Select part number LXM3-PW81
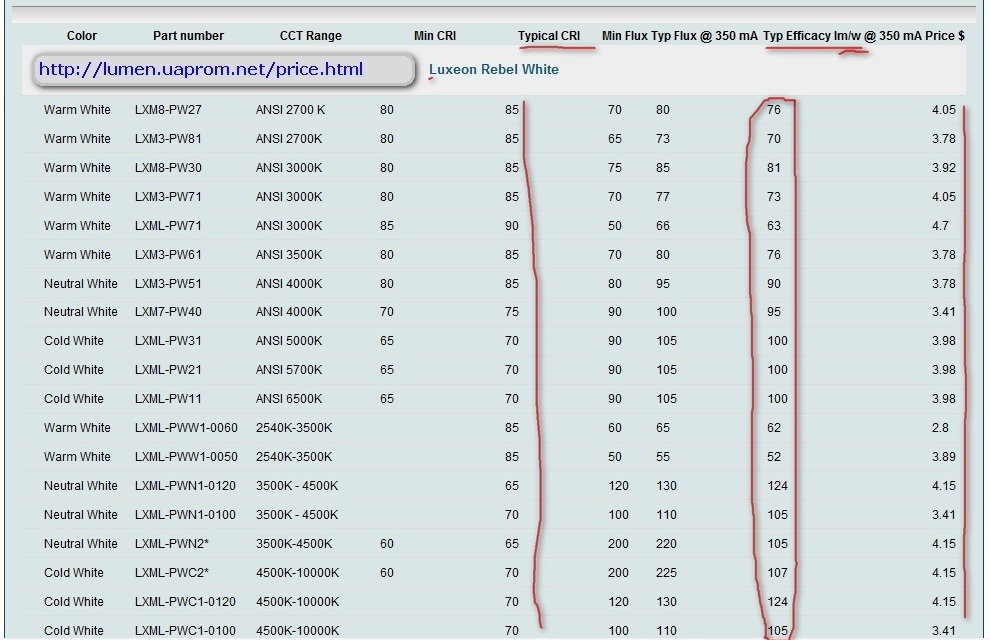This screenshot has width=990, height=640. (168, 139)
